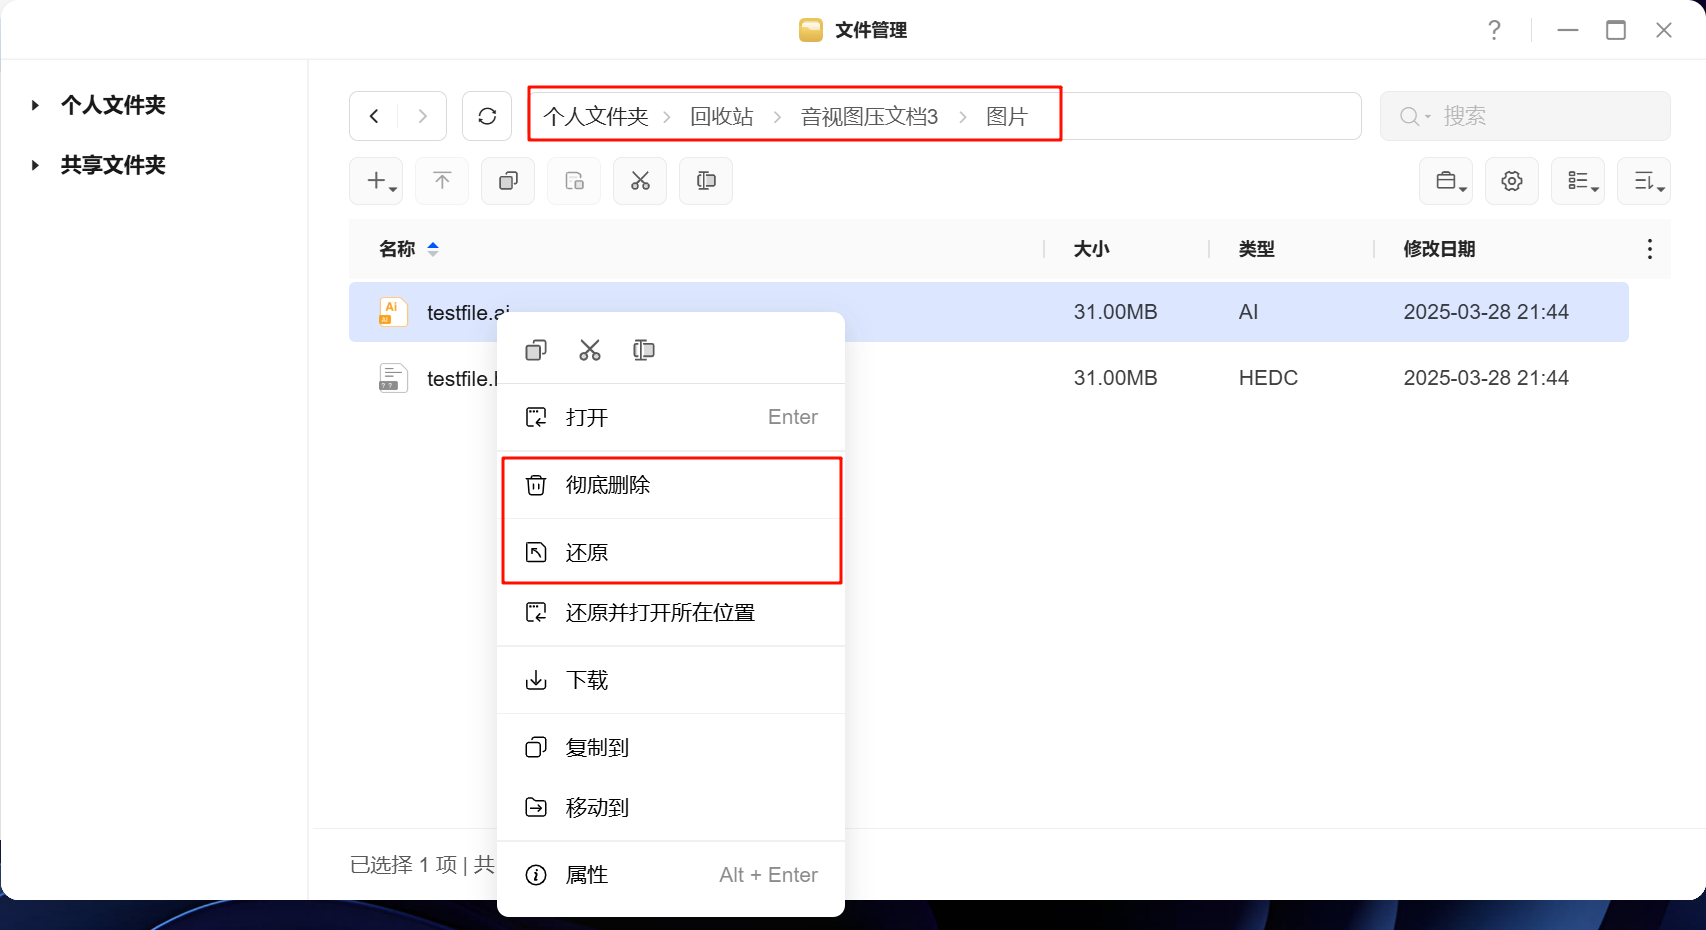Click the help question mark icon
This screenshot has height=930, width=1706.
(1494, 30)
